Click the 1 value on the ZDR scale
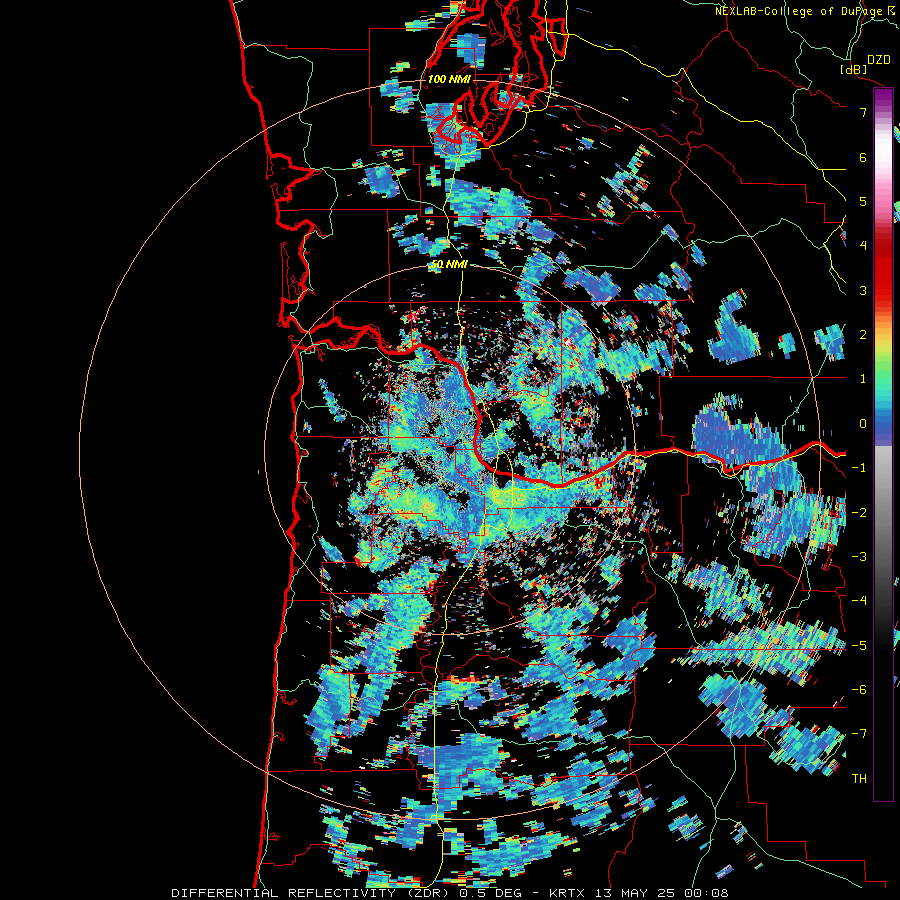Screen dimensions: 900x900 [x=863, y=379]
